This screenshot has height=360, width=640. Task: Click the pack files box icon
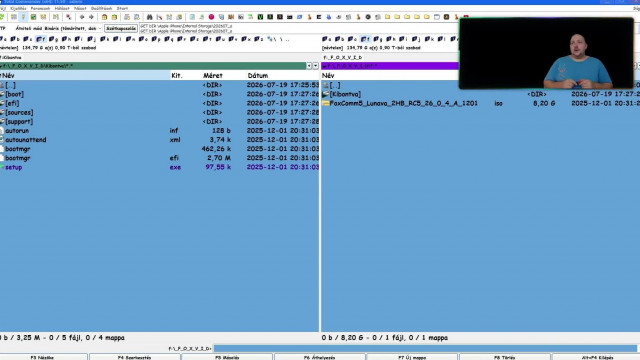[104, 17]
